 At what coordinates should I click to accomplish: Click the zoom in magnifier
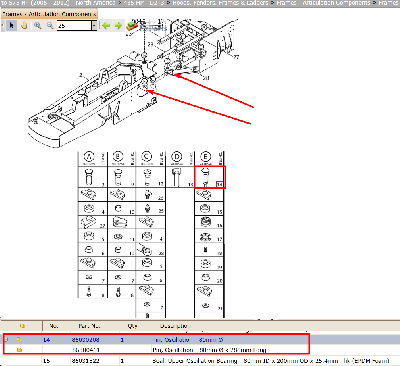pos(38,26)
